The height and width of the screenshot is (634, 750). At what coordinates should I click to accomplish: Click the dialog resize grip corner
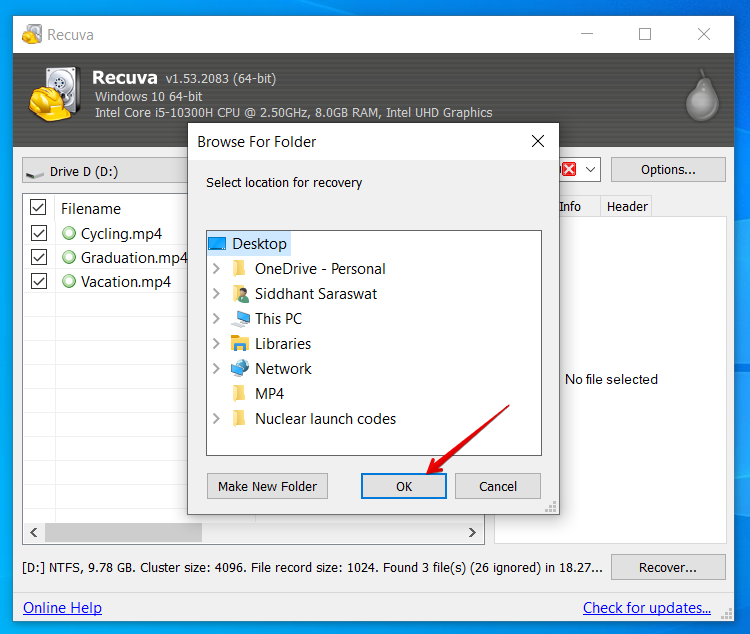551,507
